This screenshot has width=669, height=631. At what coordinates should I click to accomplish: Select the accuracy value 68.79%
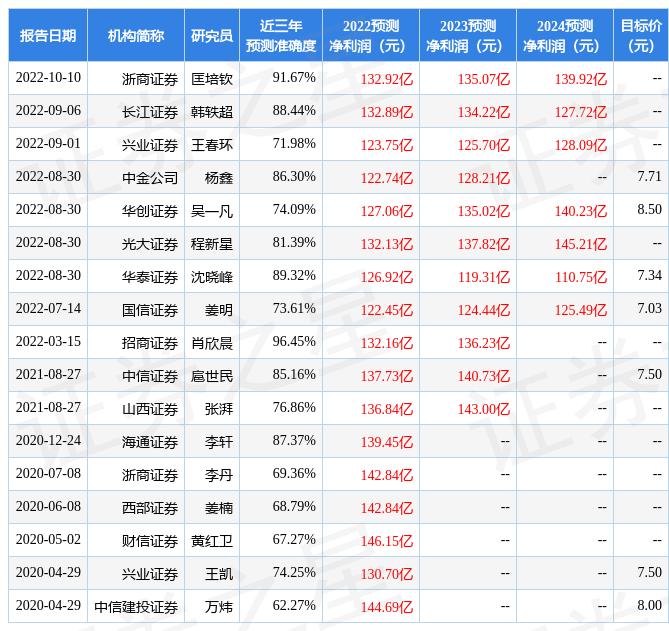(x=294, y=506)
